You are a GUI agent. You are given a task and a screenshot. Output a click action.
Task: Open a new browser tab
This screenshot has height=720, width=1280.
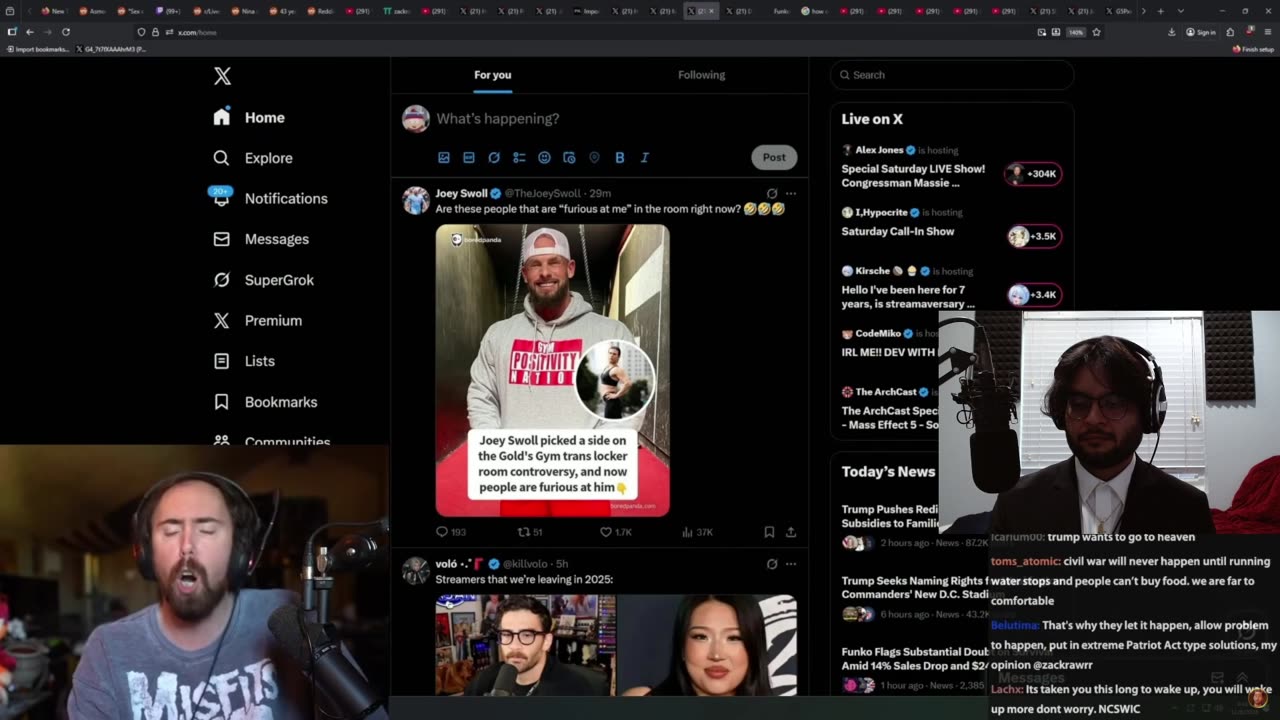[x=1160, y=11]
